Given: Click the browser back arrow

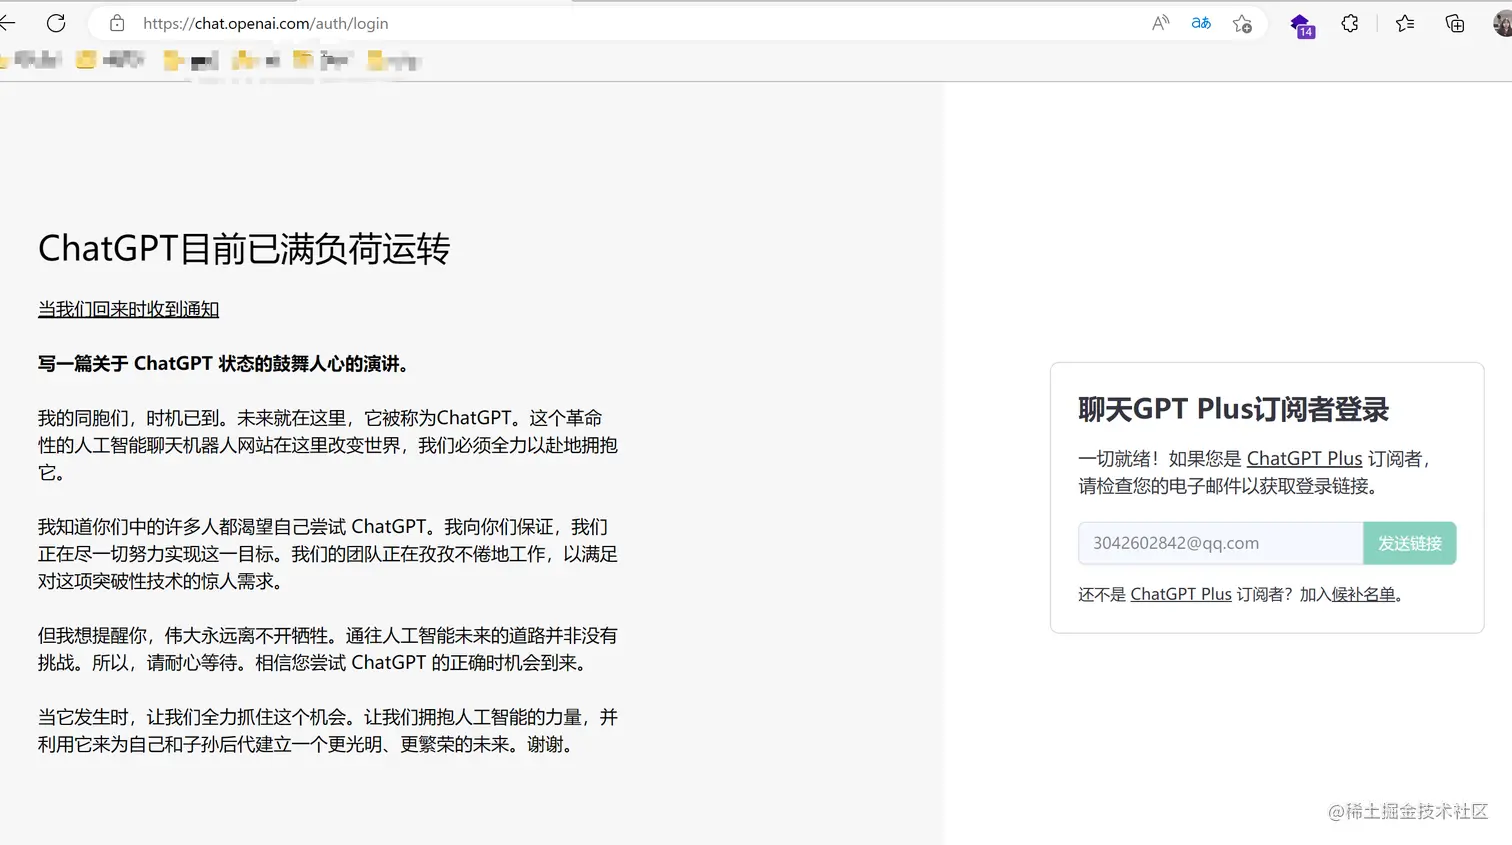Looking at the screenshot, I should 7,23.
